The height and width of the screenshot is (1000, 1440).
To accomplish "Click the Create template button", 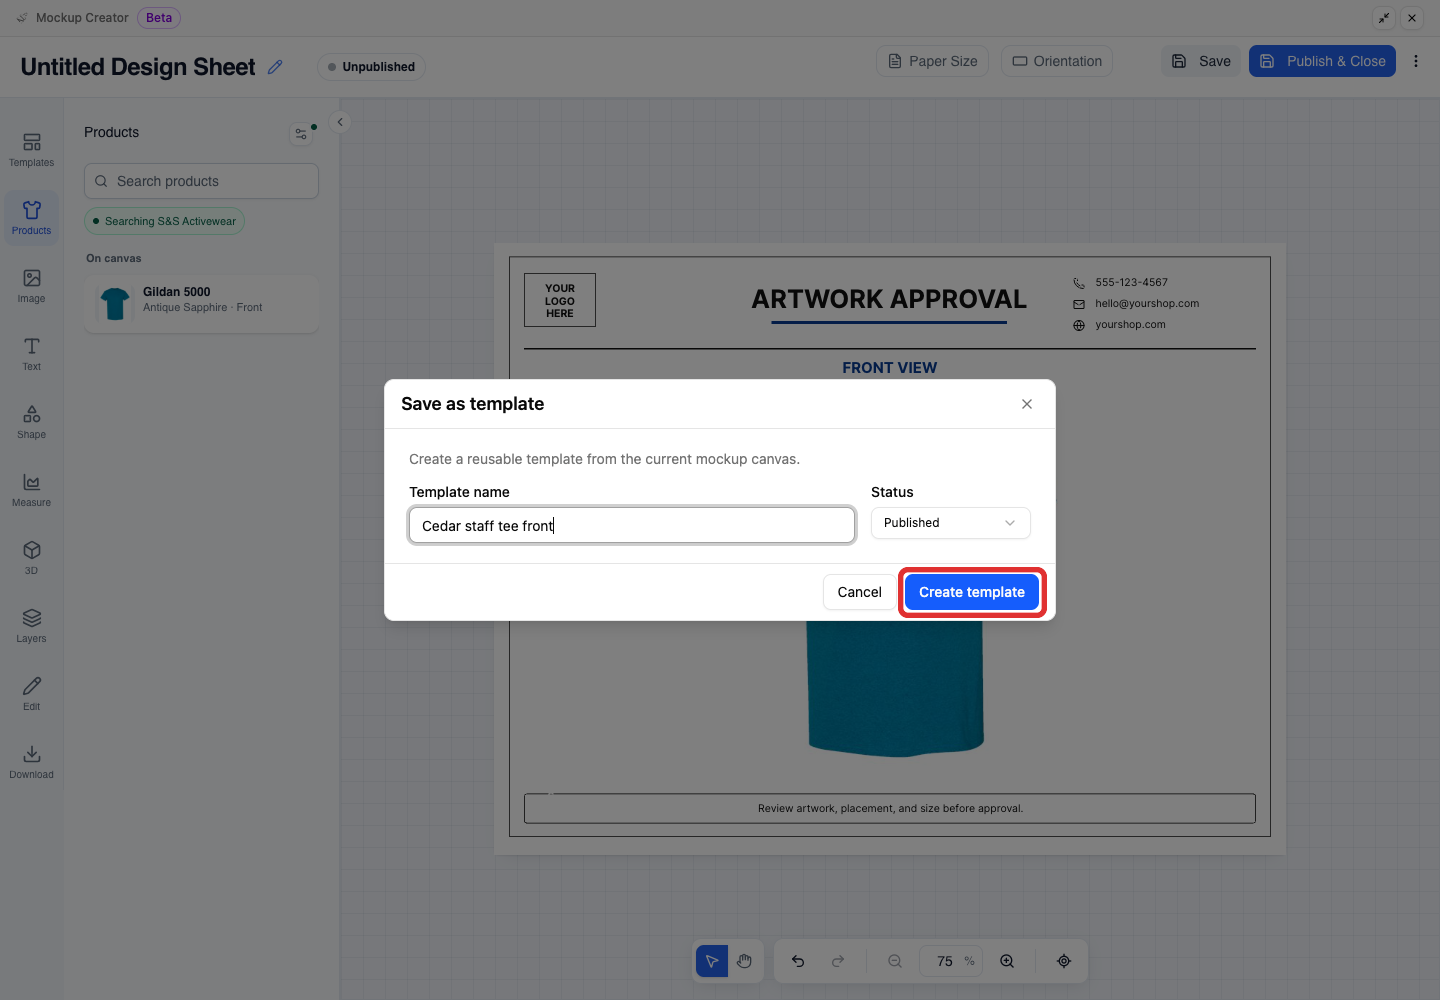I will click(x=972, y=592).
